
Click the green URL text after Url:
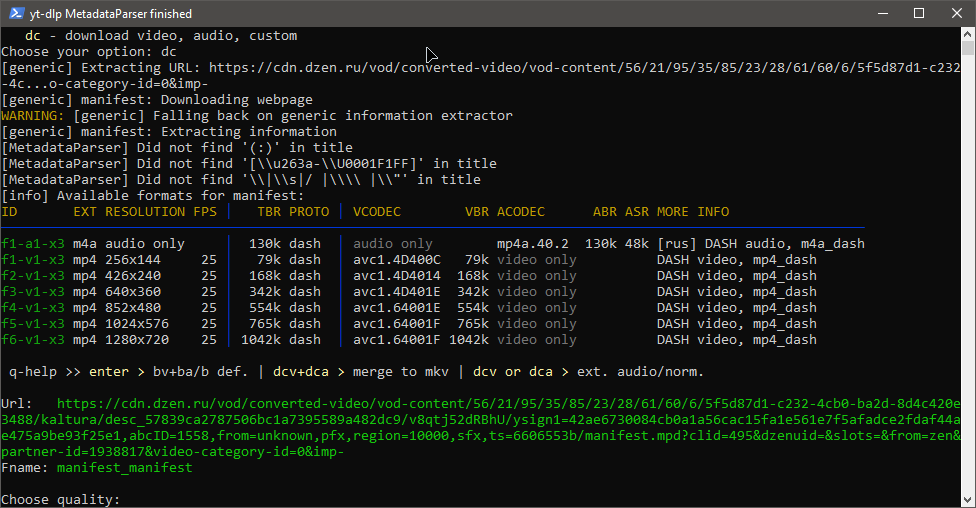481,428
